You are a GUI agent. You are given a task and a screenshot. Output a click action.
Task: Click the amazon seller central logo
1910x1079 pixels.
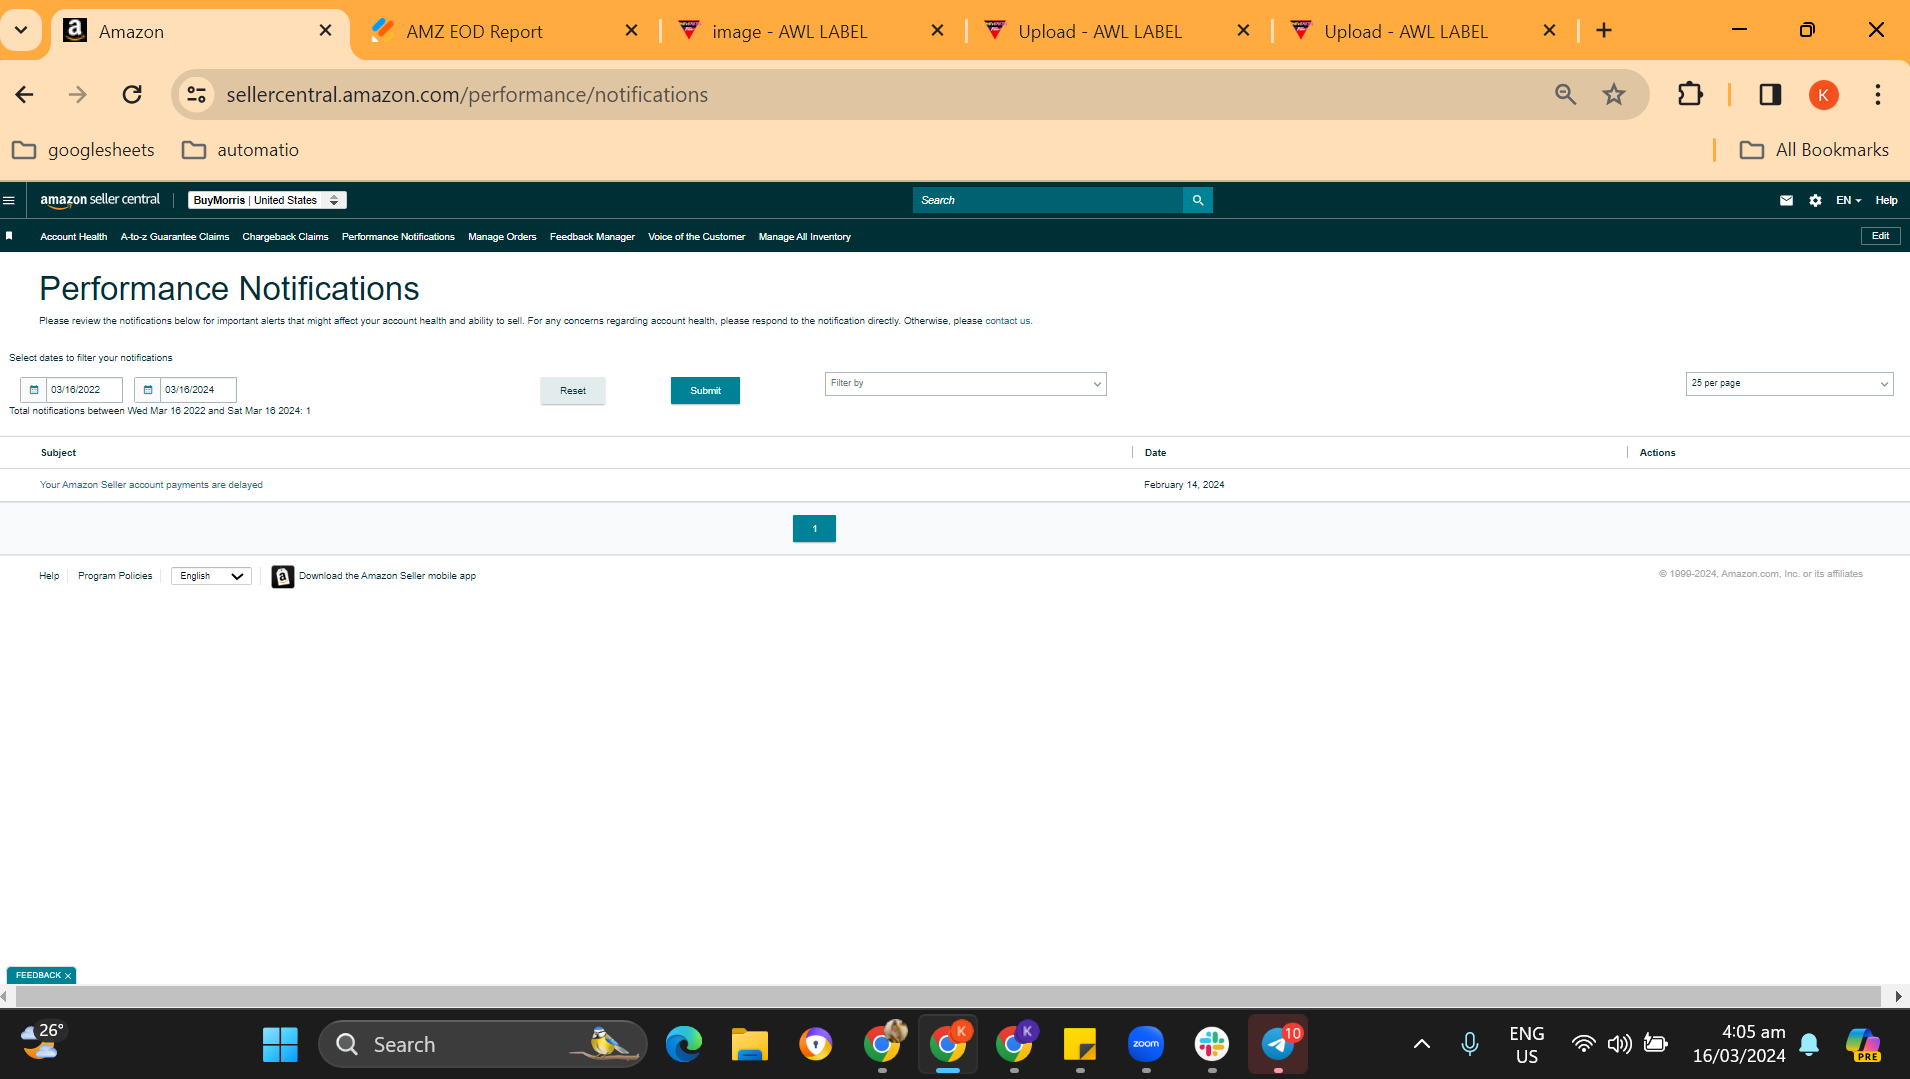(x=100, y=200)
